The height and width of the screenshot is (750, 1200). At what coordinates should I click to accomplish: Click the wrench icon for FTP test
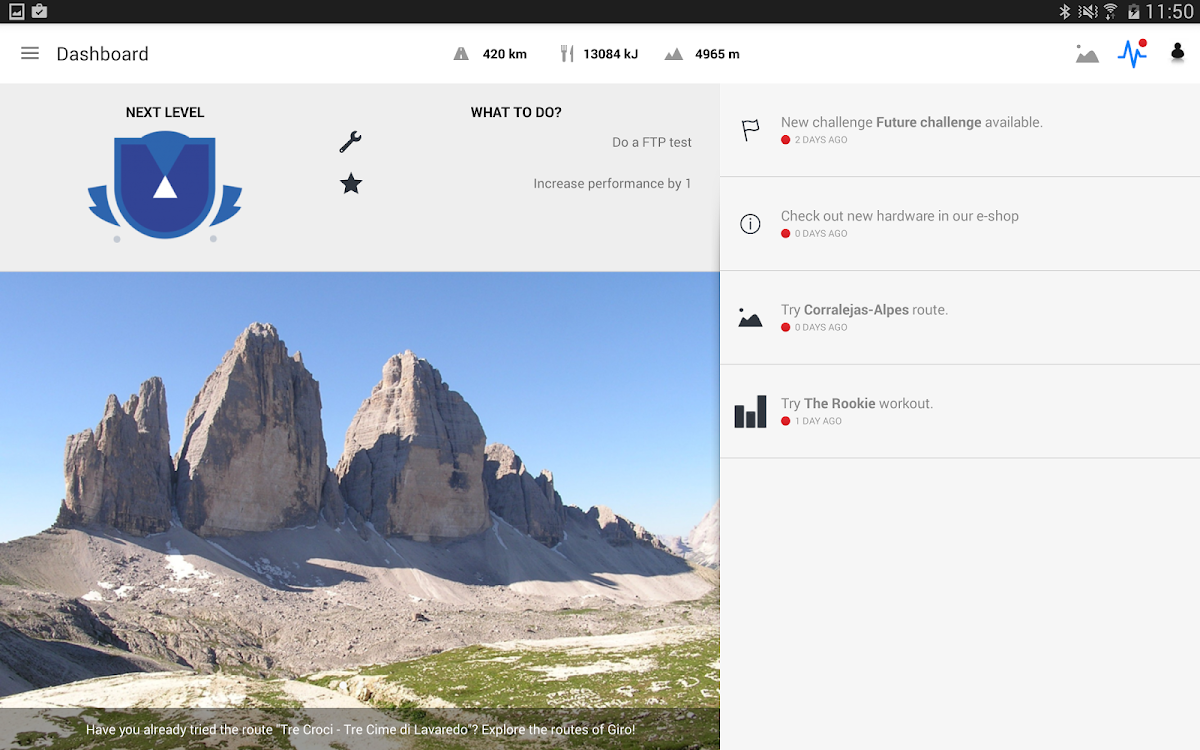pyautogui.click(x=350, y=142)
